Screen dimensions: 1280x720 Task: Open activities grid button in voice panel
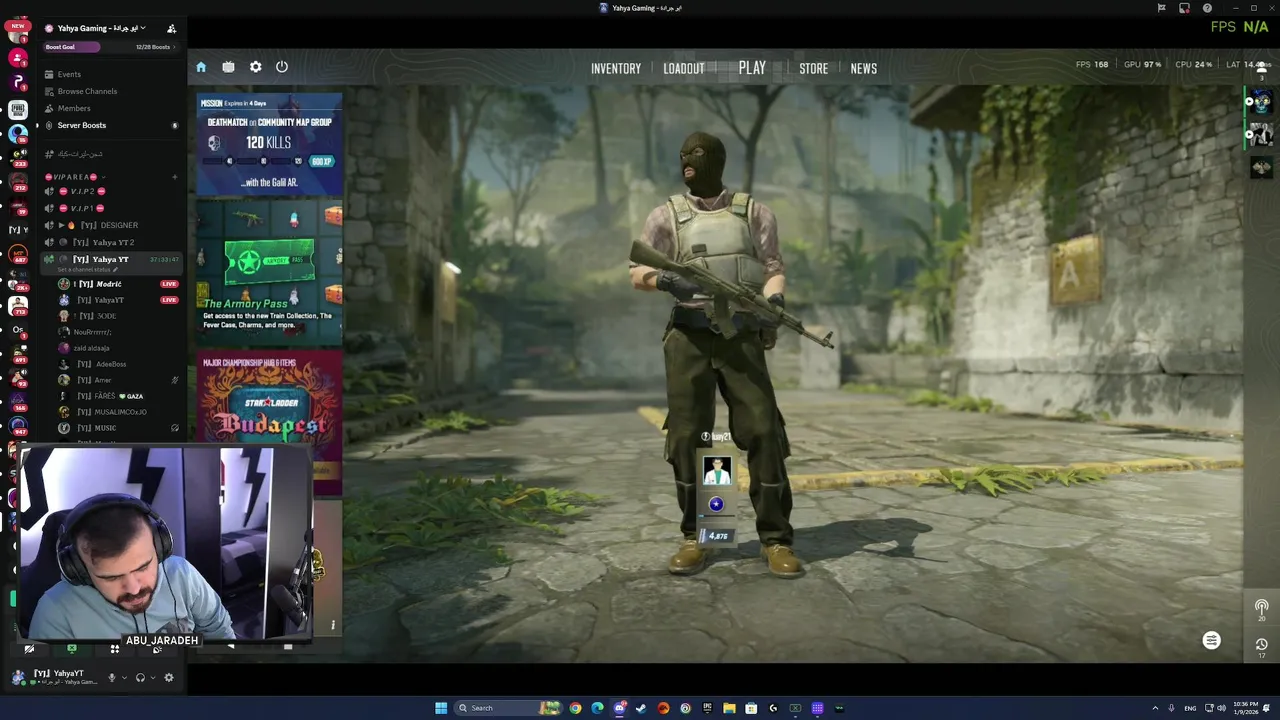pyautogui.click(x=114, y=649)
